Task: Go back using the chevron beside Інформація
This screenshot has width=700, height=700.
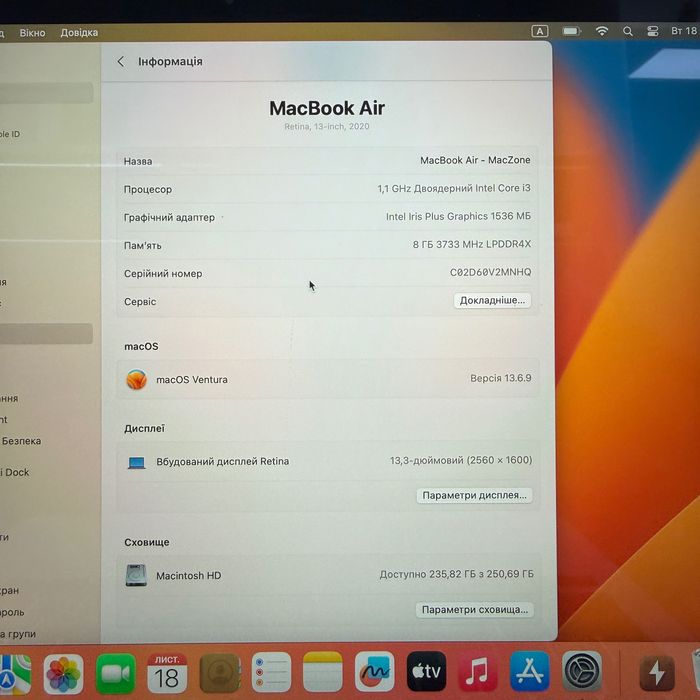Action: pos(121,61)
